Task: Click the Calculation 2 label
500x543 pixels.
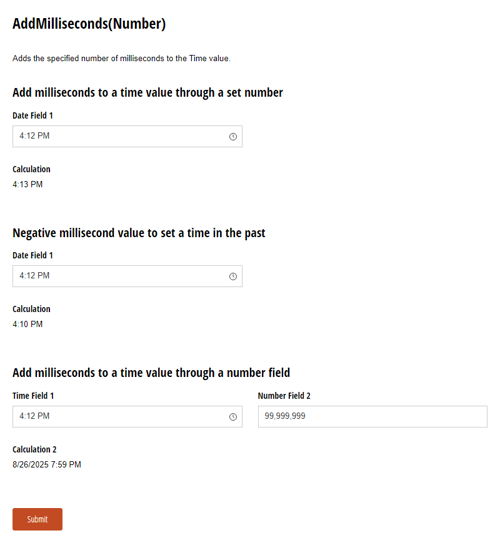Action: [34, 449]
